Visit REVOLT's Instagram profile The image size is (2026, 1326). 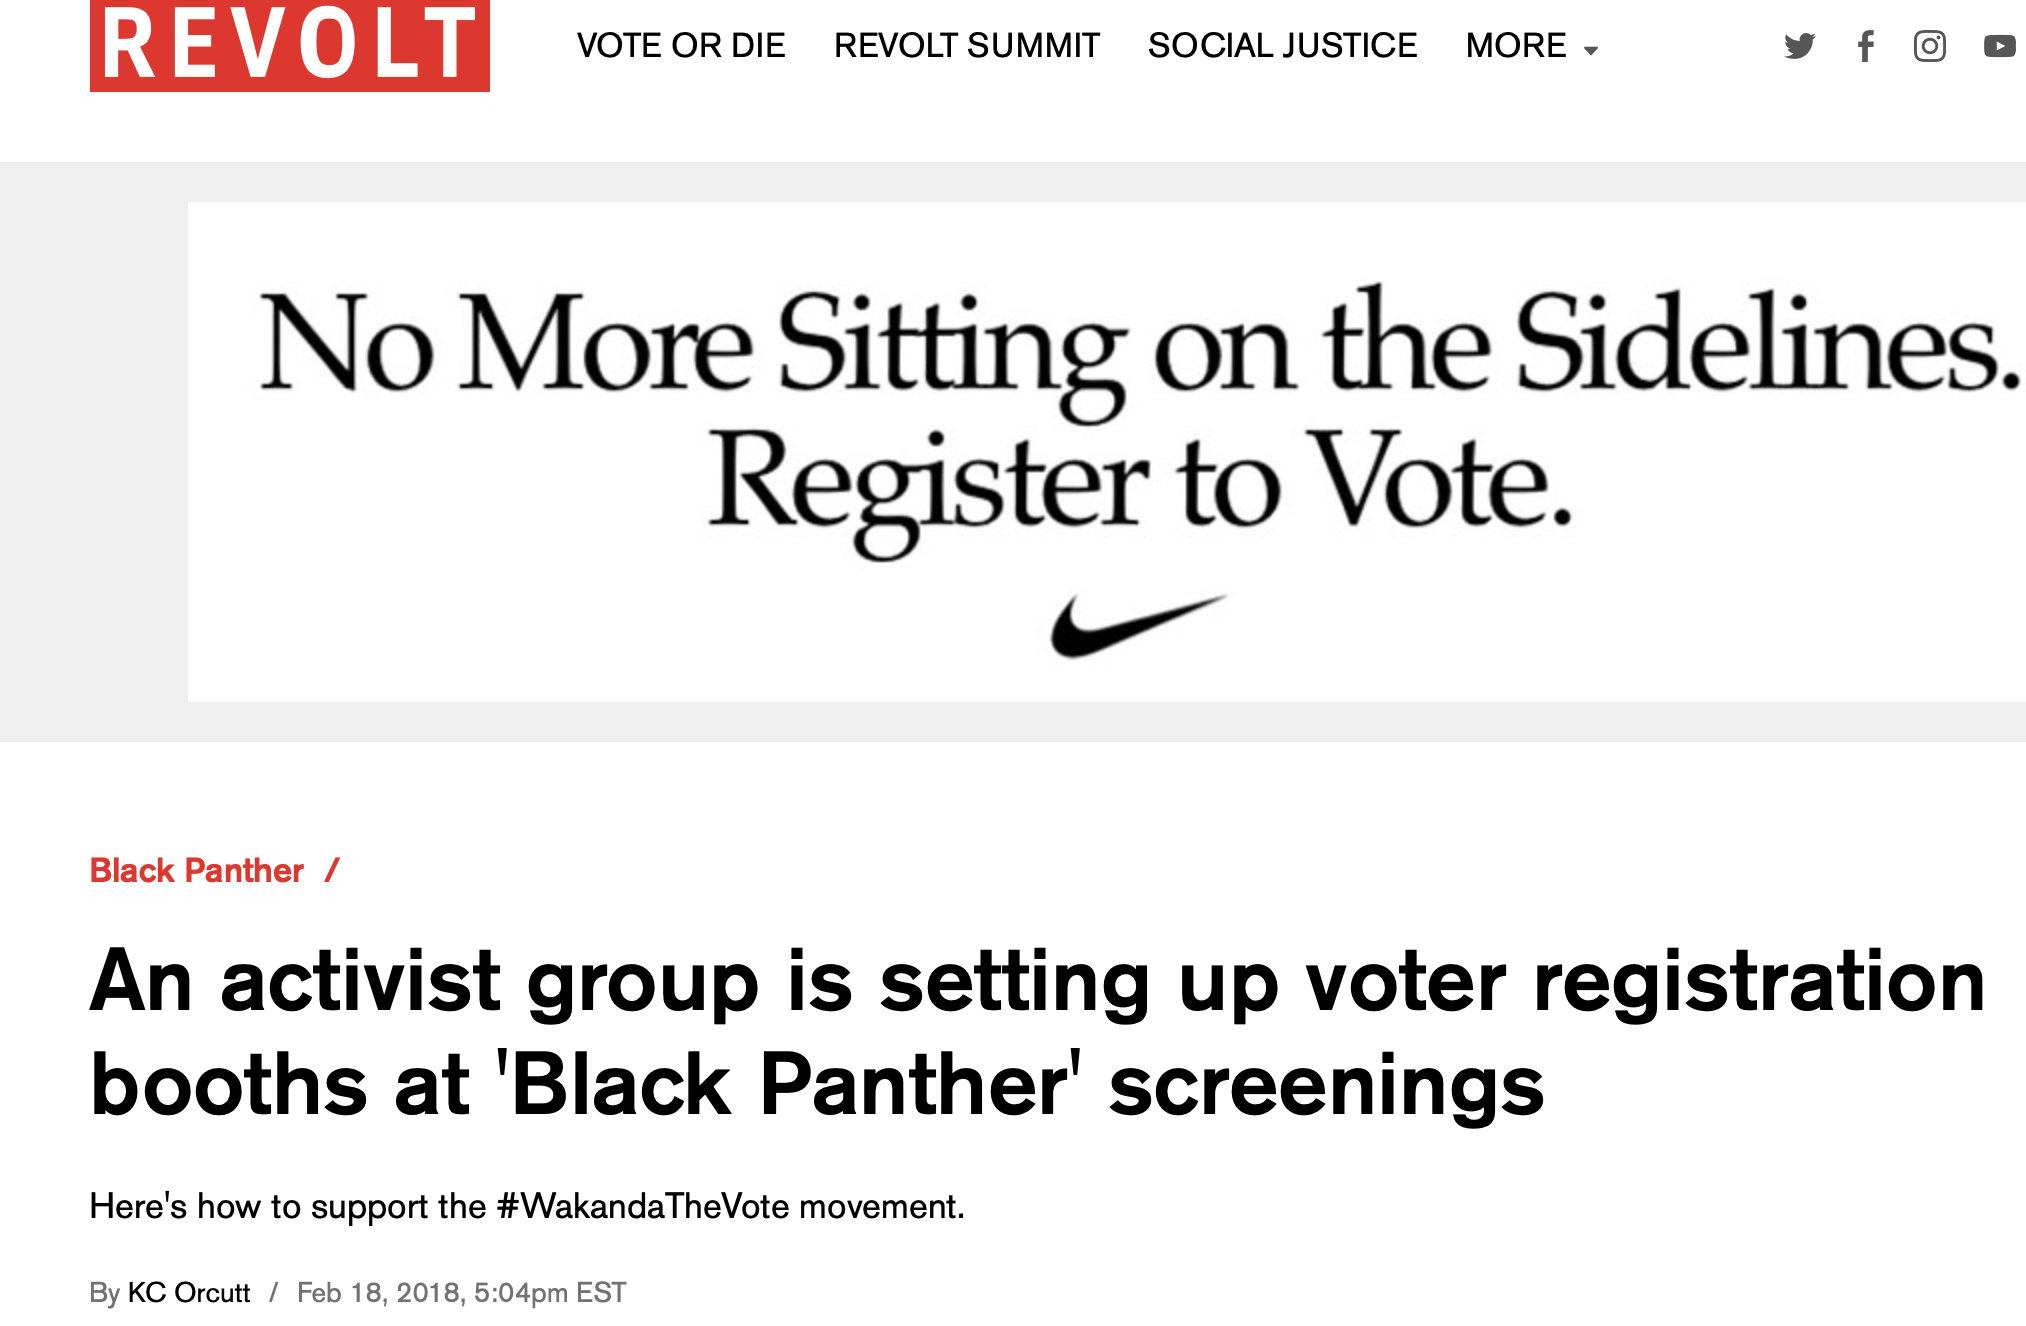click(x=1929, y=46)
